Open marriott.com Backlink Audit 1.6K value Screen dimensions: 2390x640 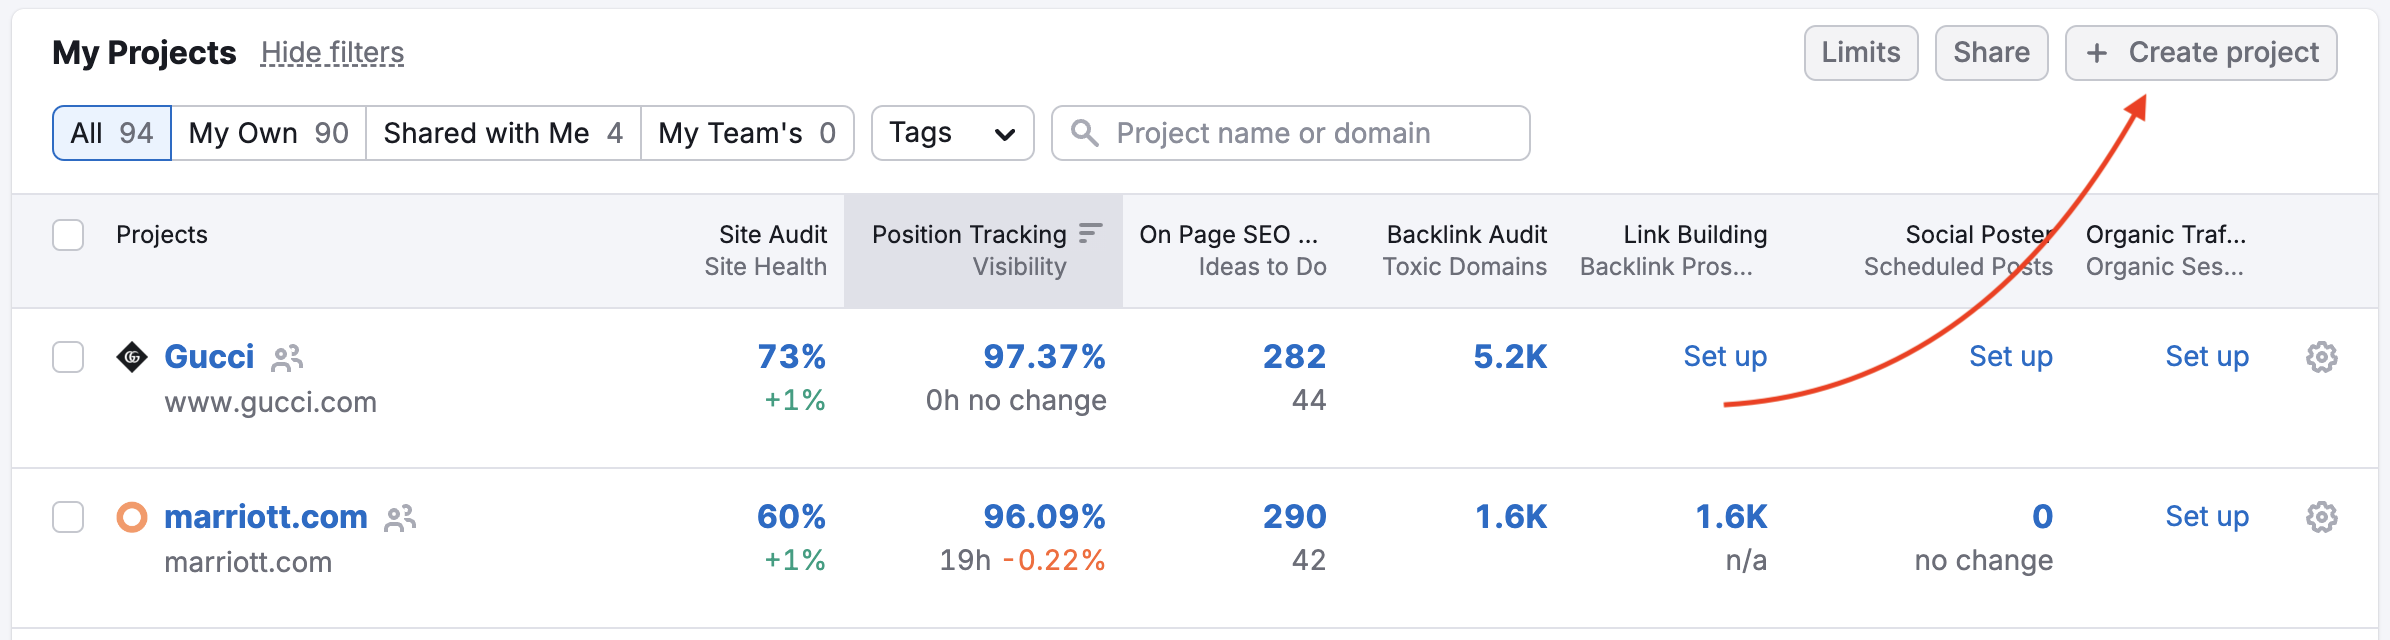pos(1511,517)
